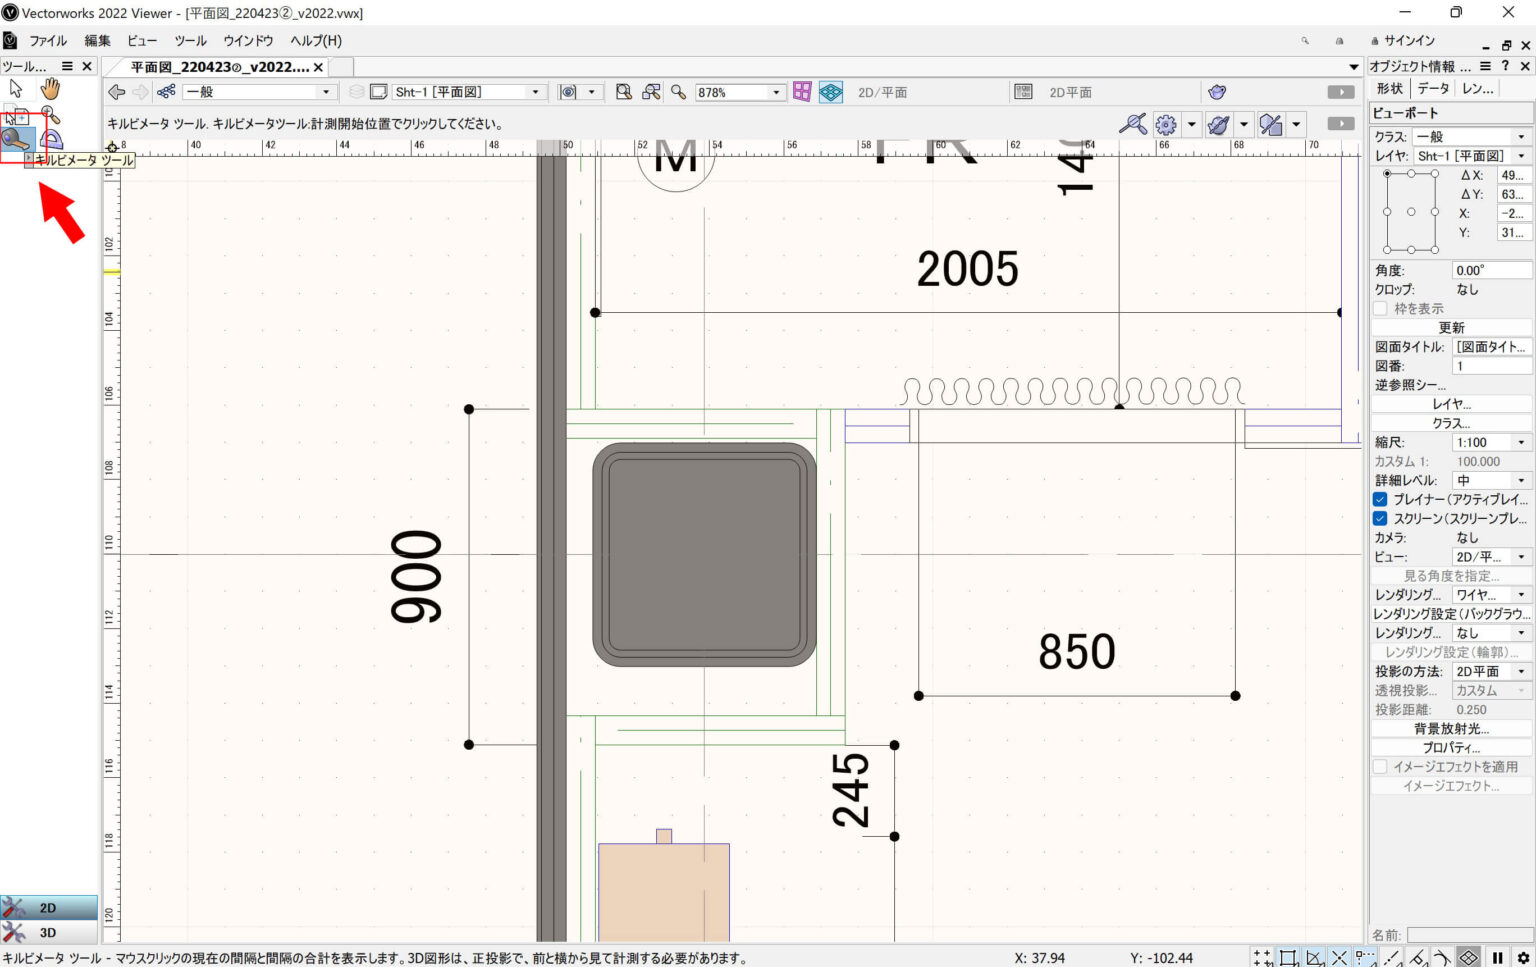
Task: Open the purple multiple view panes icon
Action: 801,91
